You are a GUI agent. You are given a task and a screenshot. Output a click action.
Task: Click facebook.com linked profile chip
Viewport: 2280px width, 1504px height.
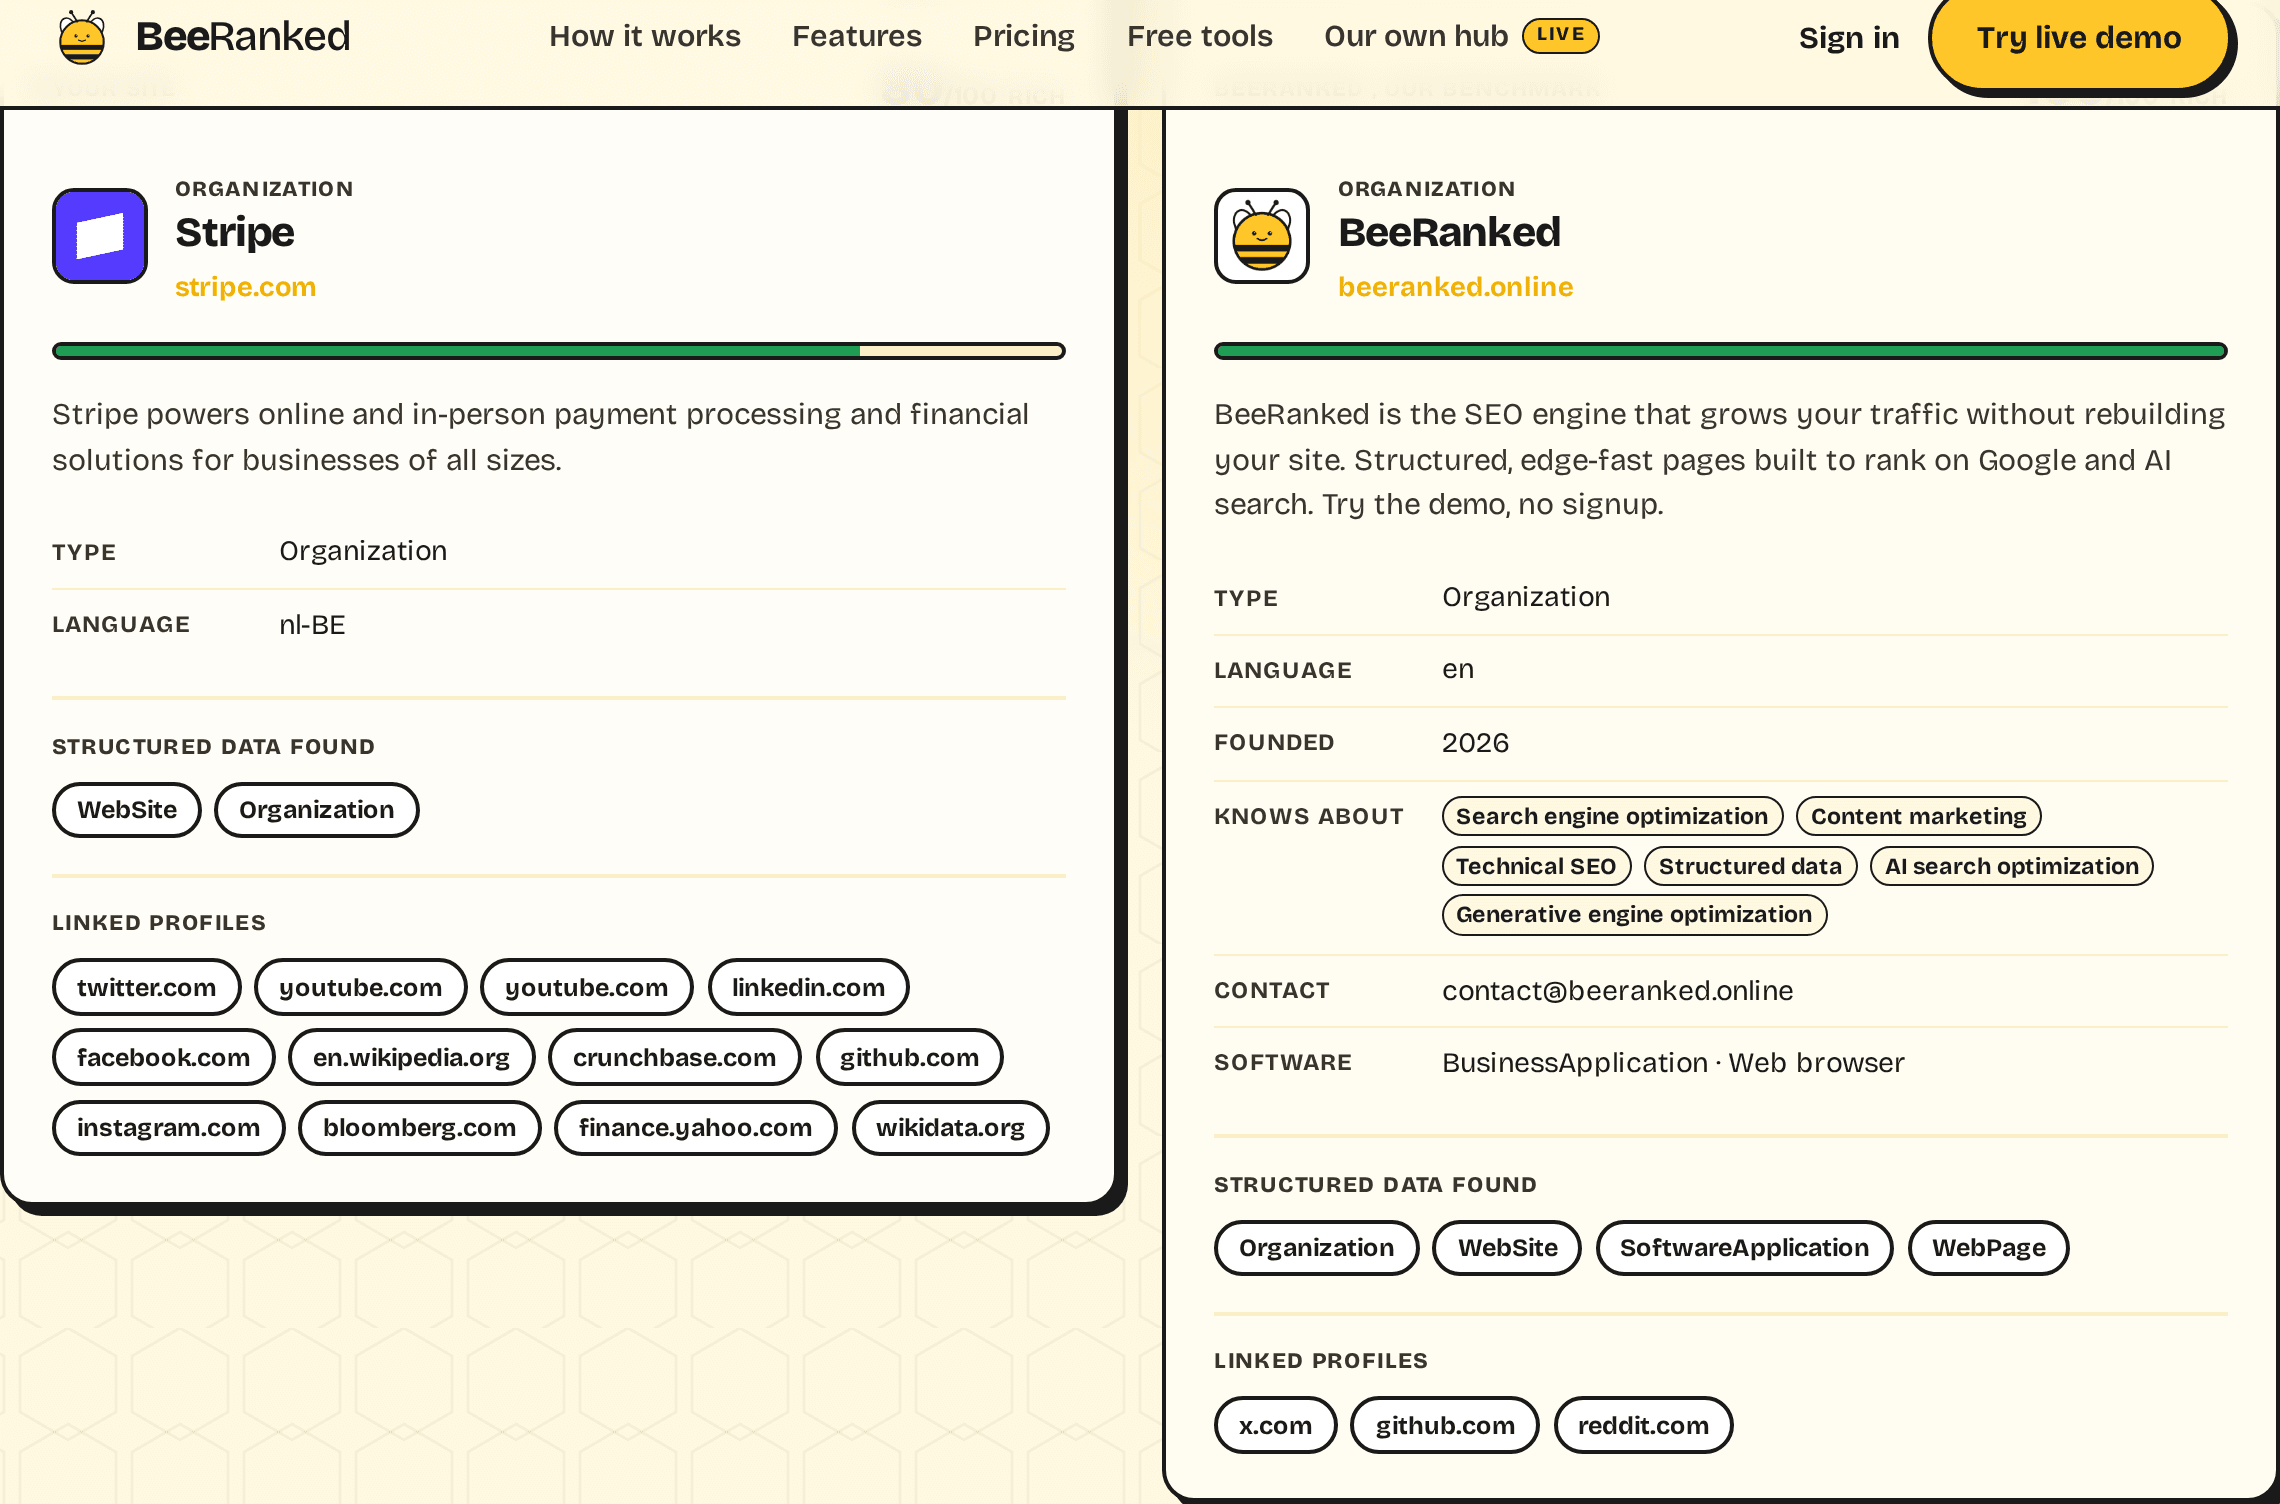click(164, 1058)
